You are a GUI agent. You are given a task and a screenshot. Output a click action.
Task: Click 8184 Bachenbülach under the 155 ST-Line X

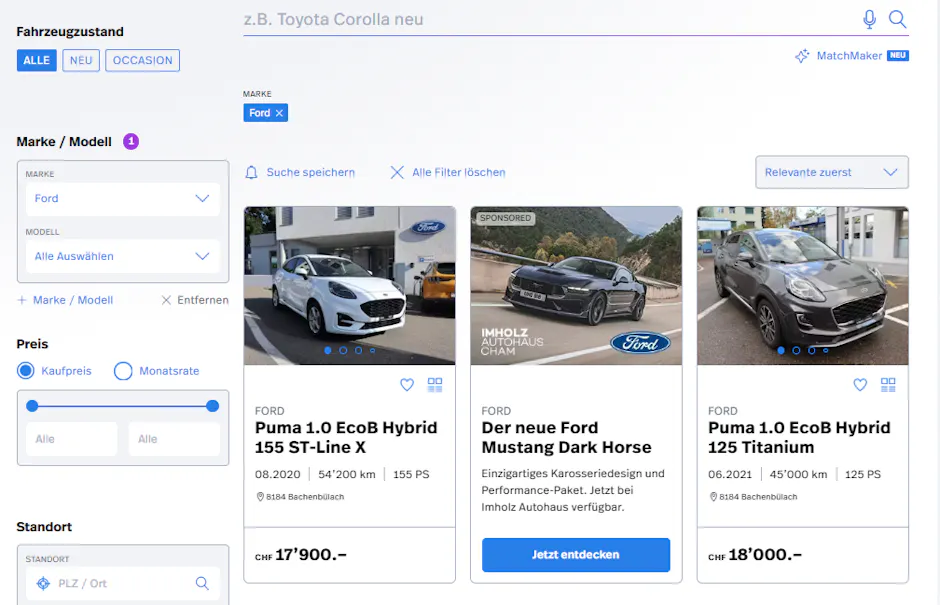(x=305, y=497)
